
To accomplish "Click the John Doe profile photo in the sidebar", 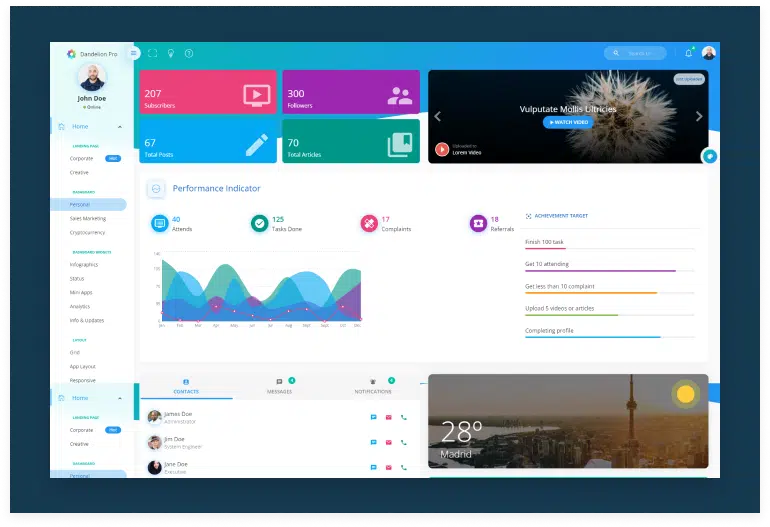I will 92,77.
